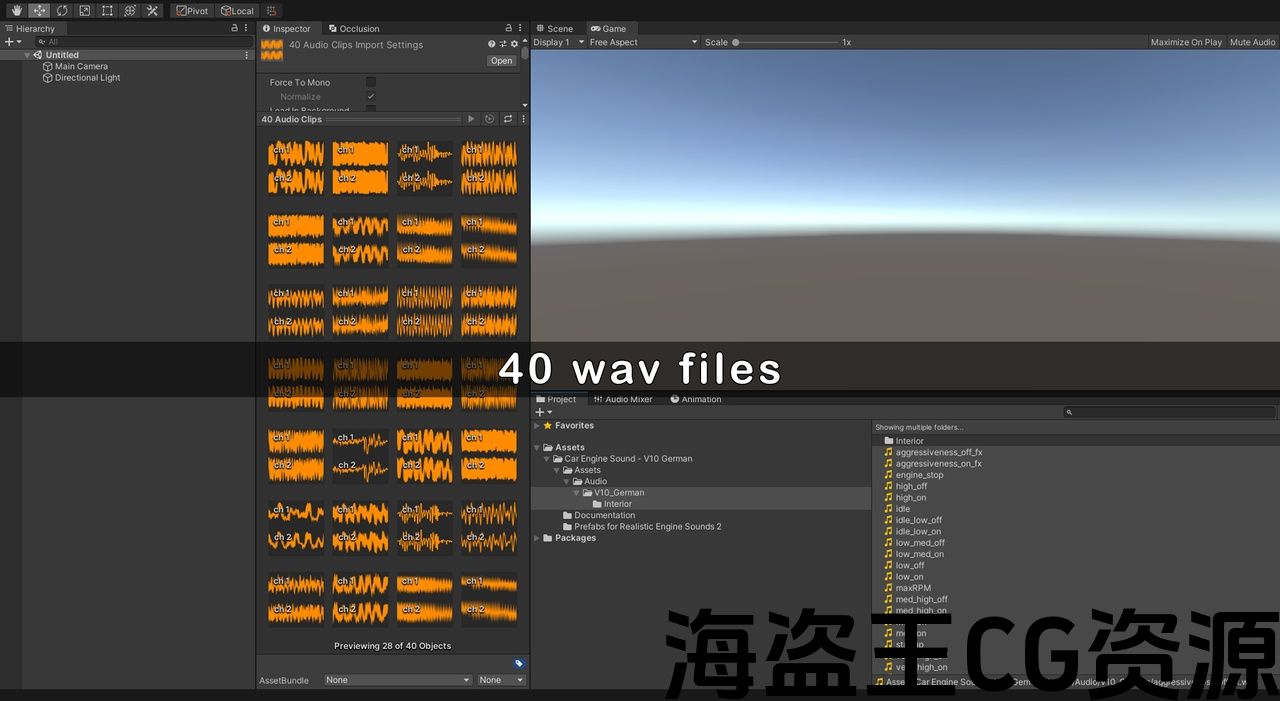This screenshot has height=701, width=1280.
Task: Switch to the Scene tab
Action: (555, 28)
